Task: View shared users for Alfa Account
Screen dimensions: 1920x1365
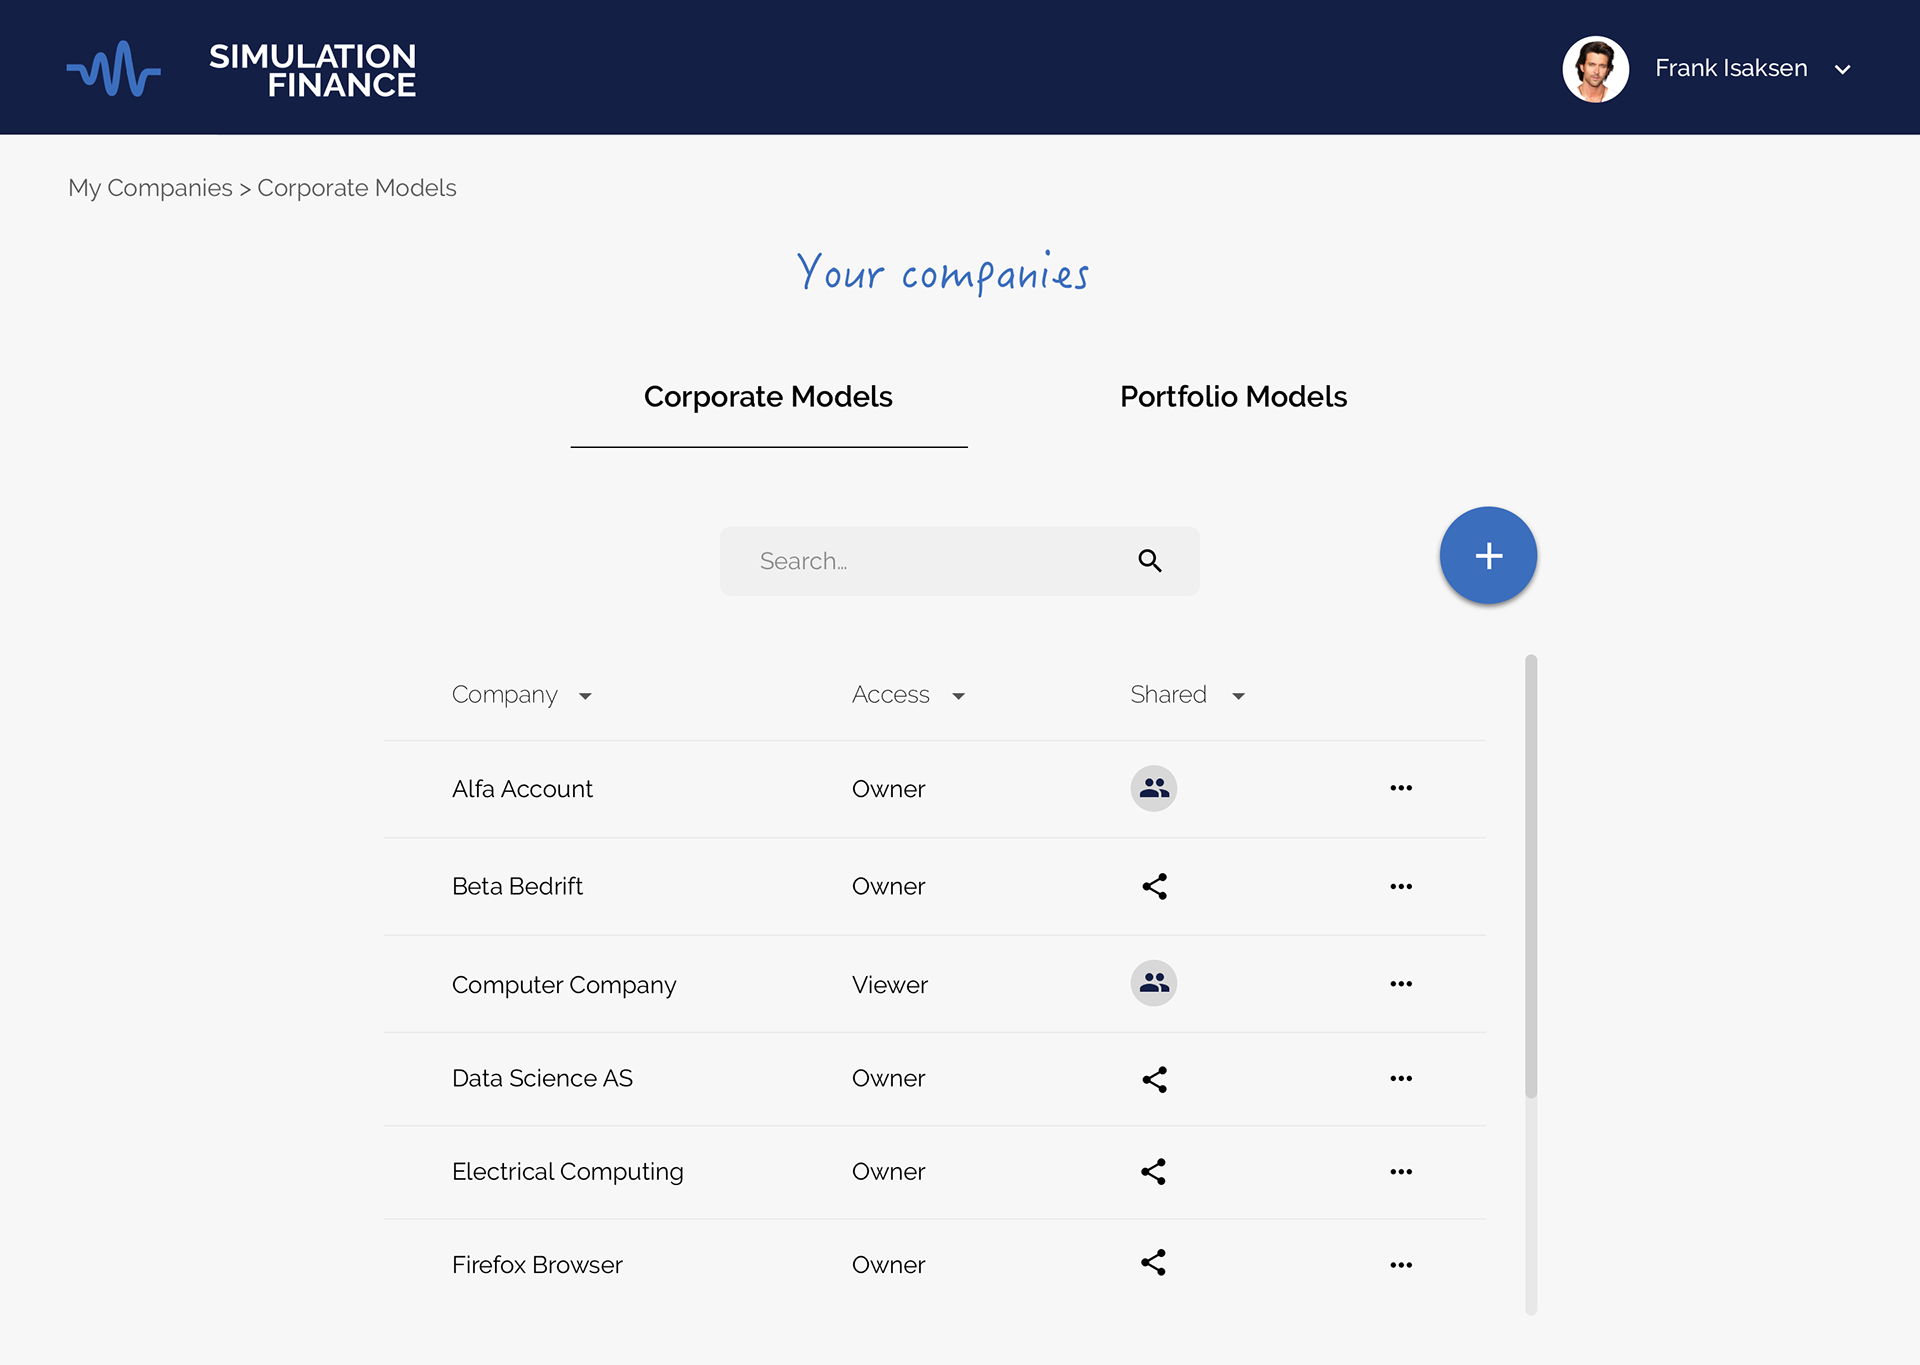Action: [x=1154, y=788]
